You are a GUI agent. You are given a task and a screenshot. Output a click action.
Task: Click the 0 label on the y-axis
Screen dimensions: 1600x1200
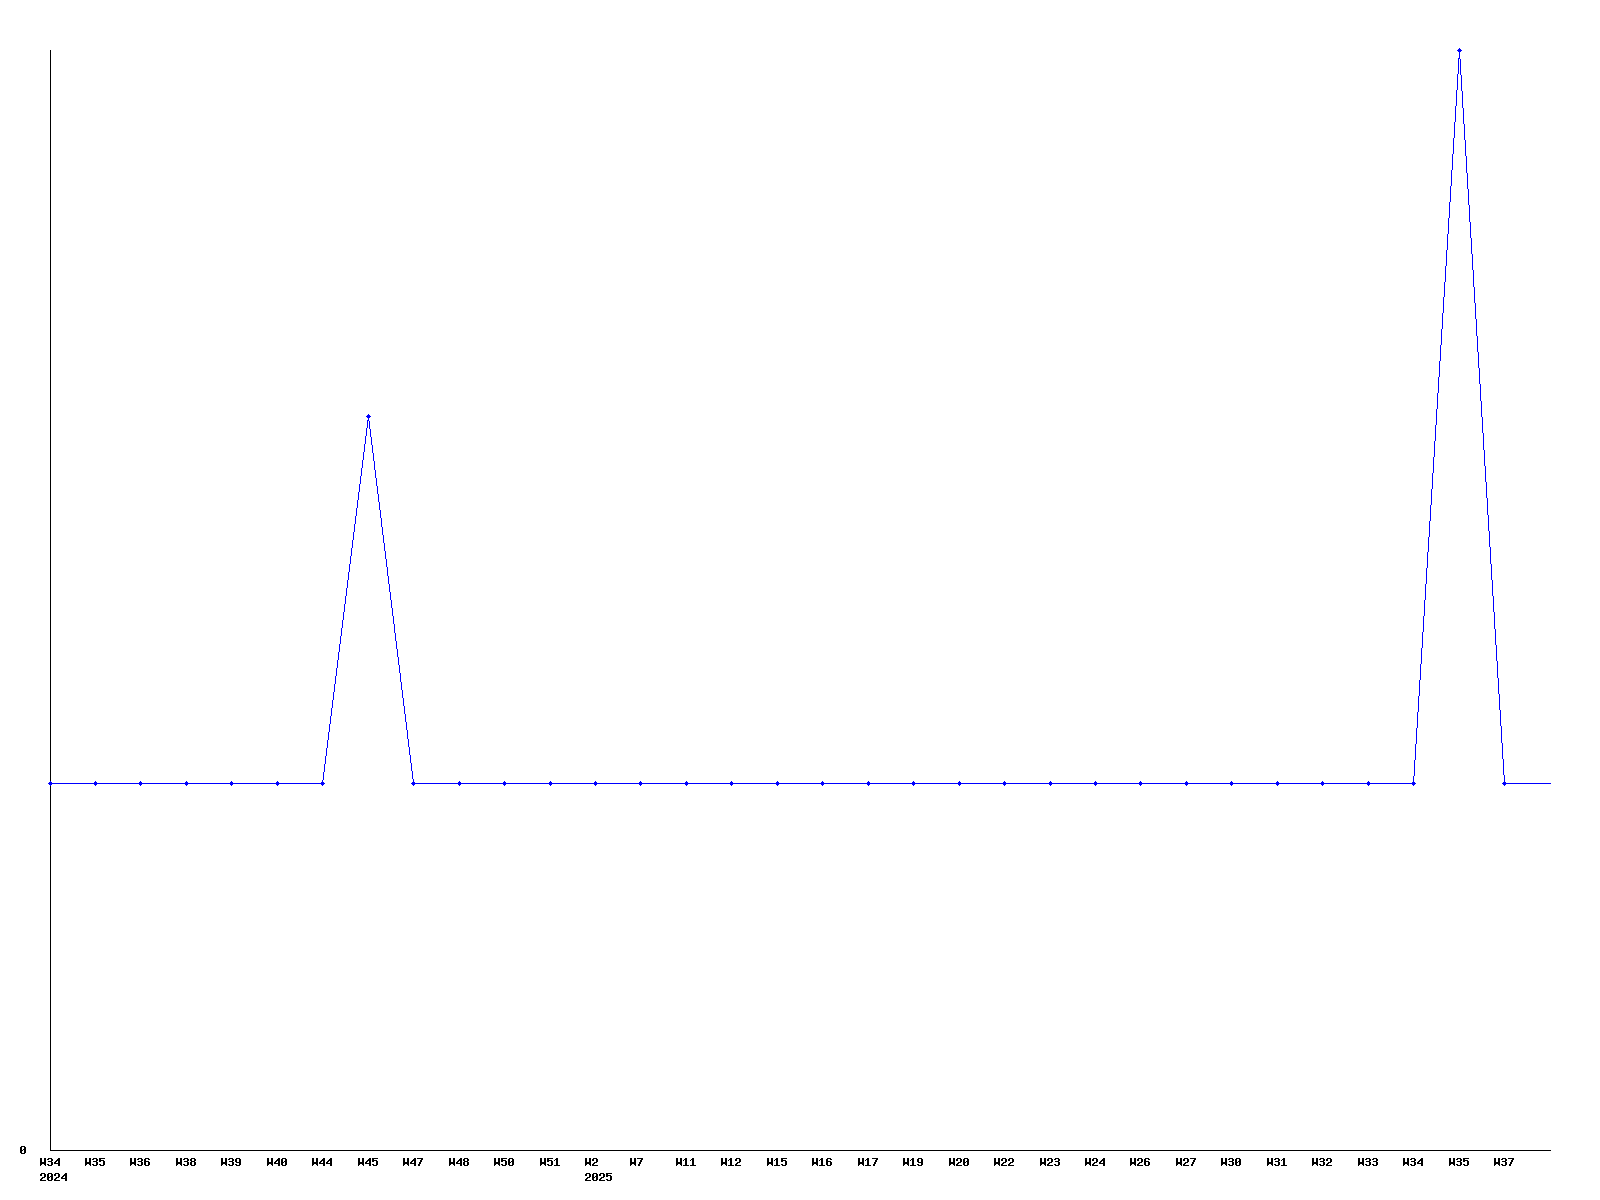pos(23,1150)
